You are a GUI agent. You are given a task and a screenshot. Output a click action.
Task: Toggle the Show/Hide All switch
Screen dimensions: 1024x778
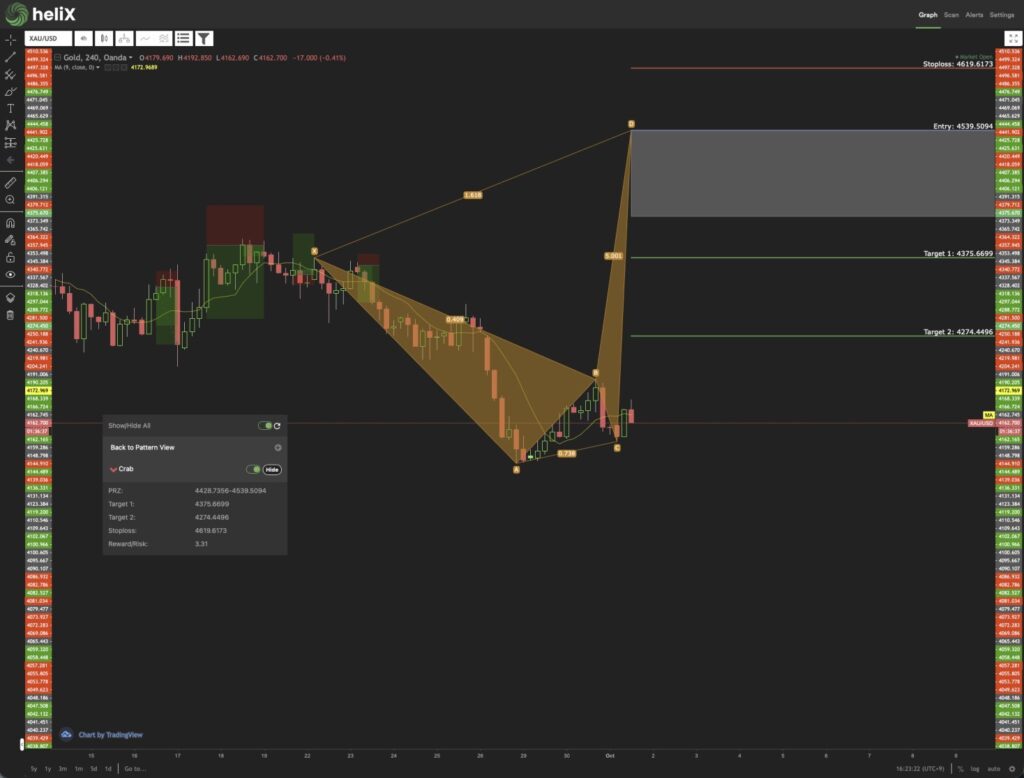(x=264, y=425)
